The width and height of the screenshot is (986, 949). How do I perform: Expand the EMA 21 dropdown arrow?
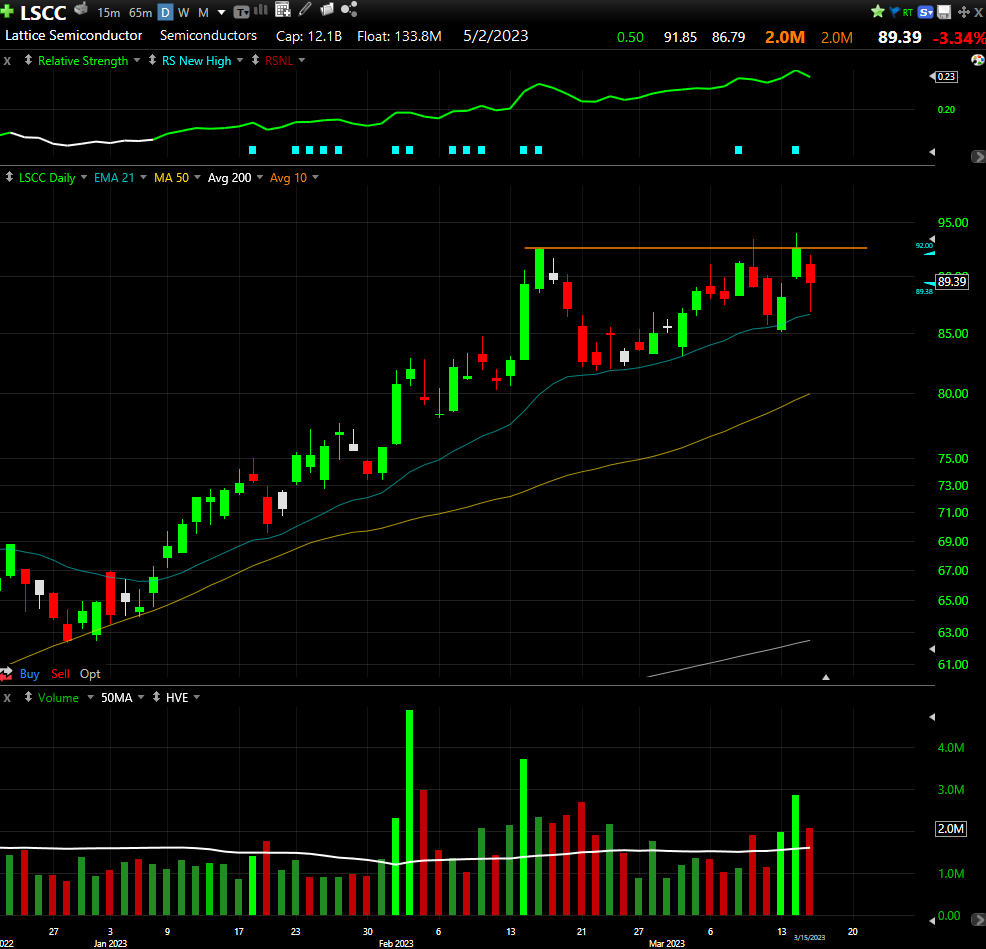tap(143, 177)
